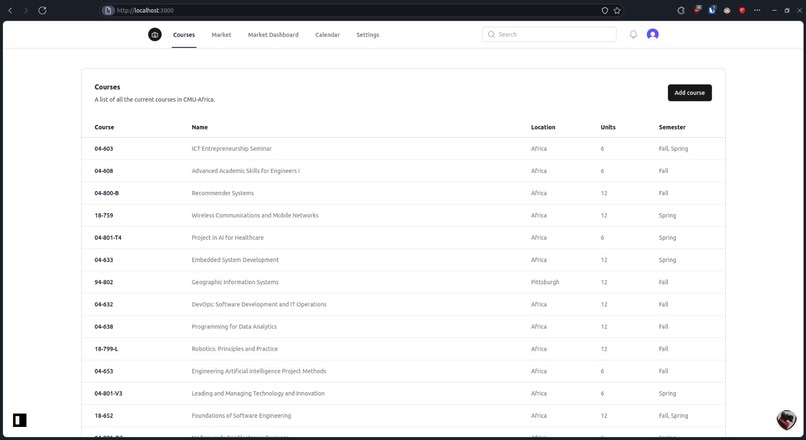This screenshot has height=440, width=806.
Task: Click Embedded System Development
Action: [235, 260]
